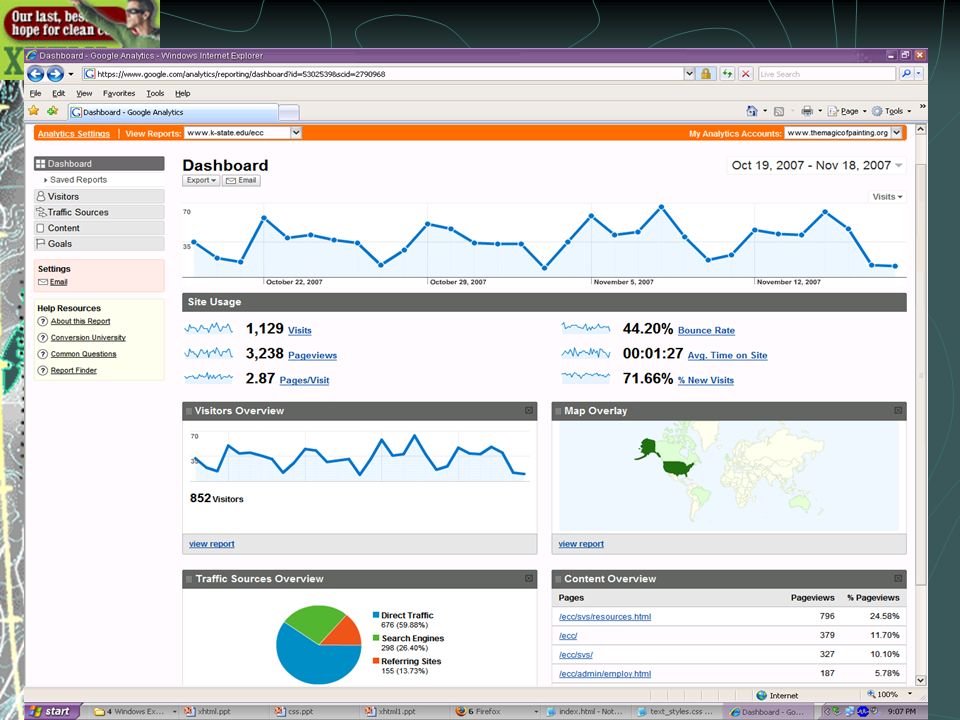Open the new tab button

click(x=289, y=112)
